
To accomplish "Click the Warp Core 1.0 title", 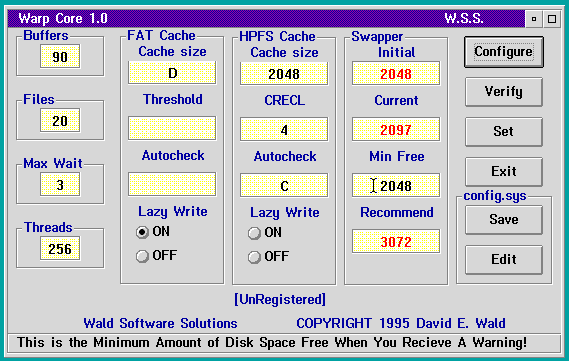I will pos(63,18).
